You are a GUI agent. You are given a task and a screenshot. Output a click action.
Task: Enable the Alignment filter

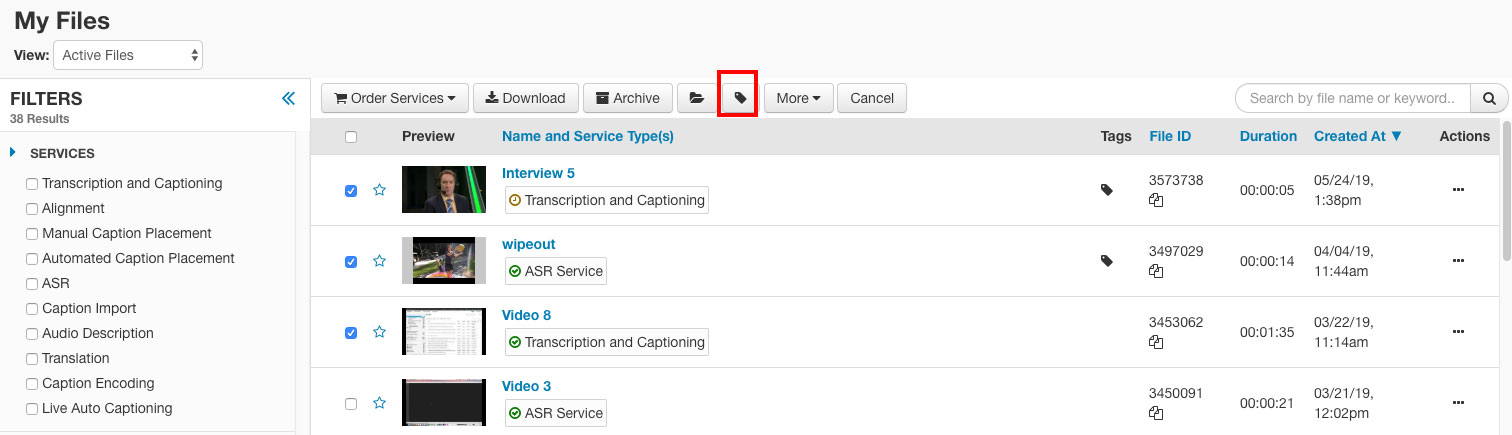click(x=32, y=209)
